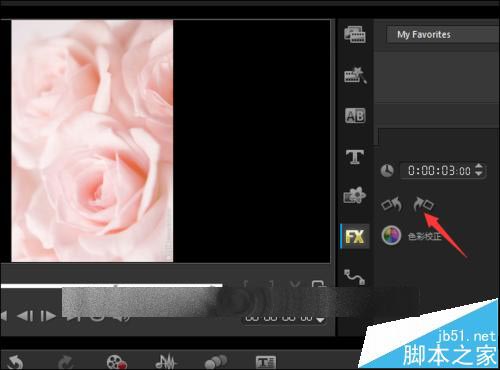Viewport: 500px width, 370px height.
Task: Click the 色彩校正 color correction label
Action: (x=425, y=236)
